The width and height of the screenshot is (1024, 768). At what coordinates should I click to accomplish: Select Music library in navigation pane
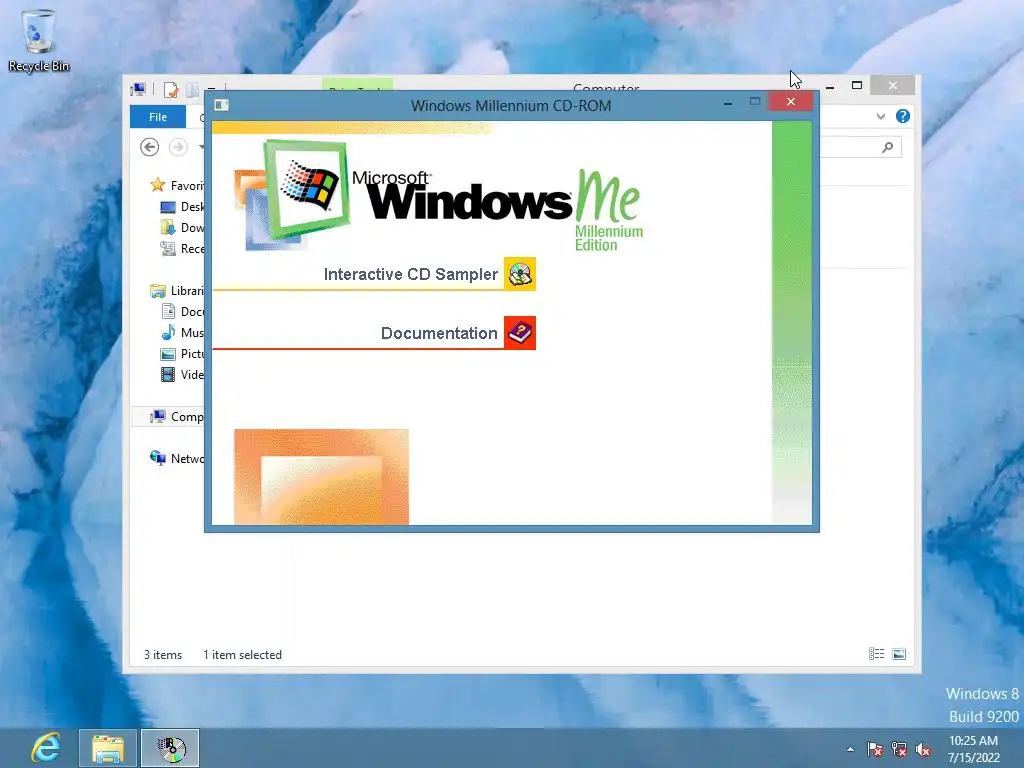[182, 332]
